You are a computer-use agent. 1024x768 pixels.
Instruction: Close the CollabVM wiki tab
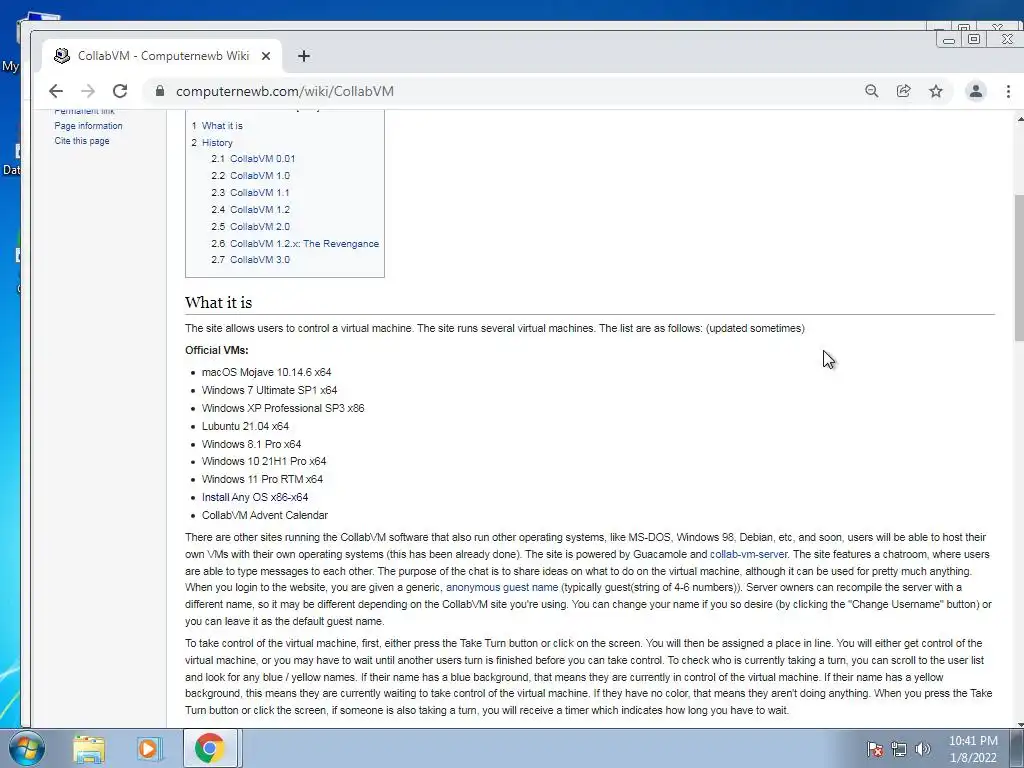(x=266, y=56)
